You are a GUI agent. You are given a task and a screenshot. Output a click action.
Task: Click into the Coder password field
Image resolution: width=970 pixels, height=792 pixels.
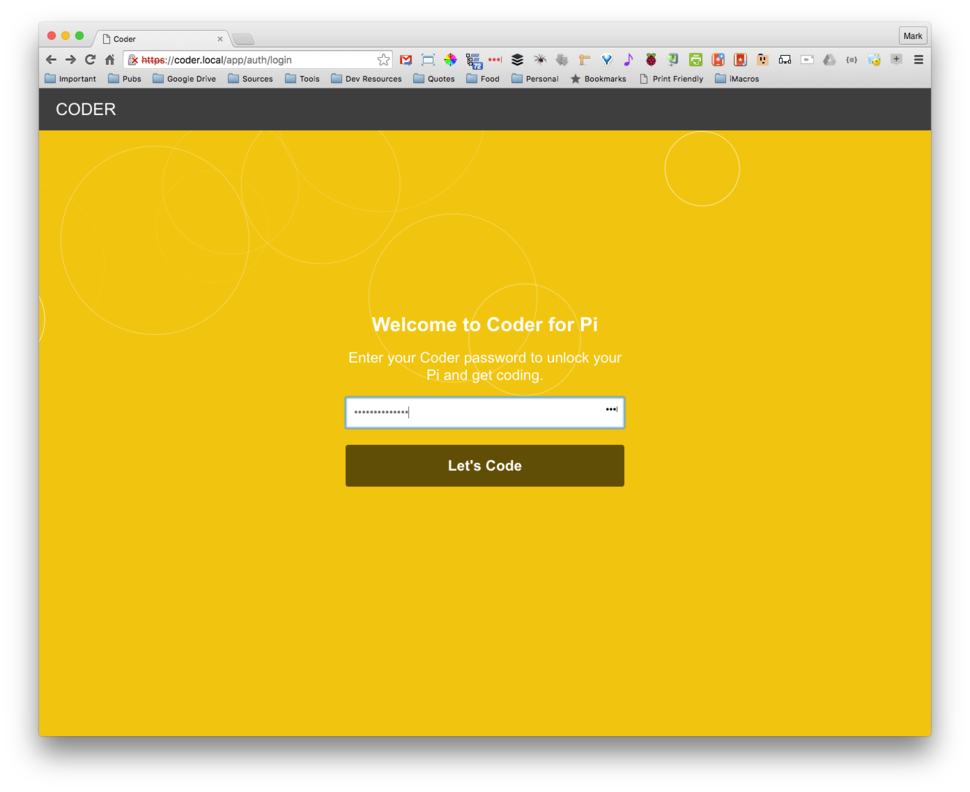(x=484, y=413)
